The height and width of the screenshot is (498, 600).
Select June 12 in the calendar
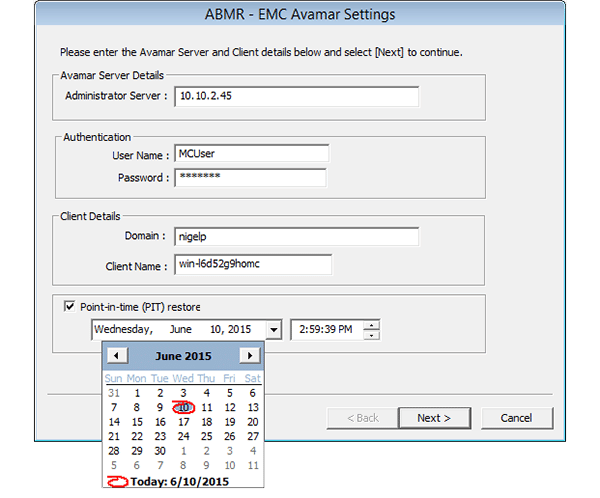click(x=230, y=408)
